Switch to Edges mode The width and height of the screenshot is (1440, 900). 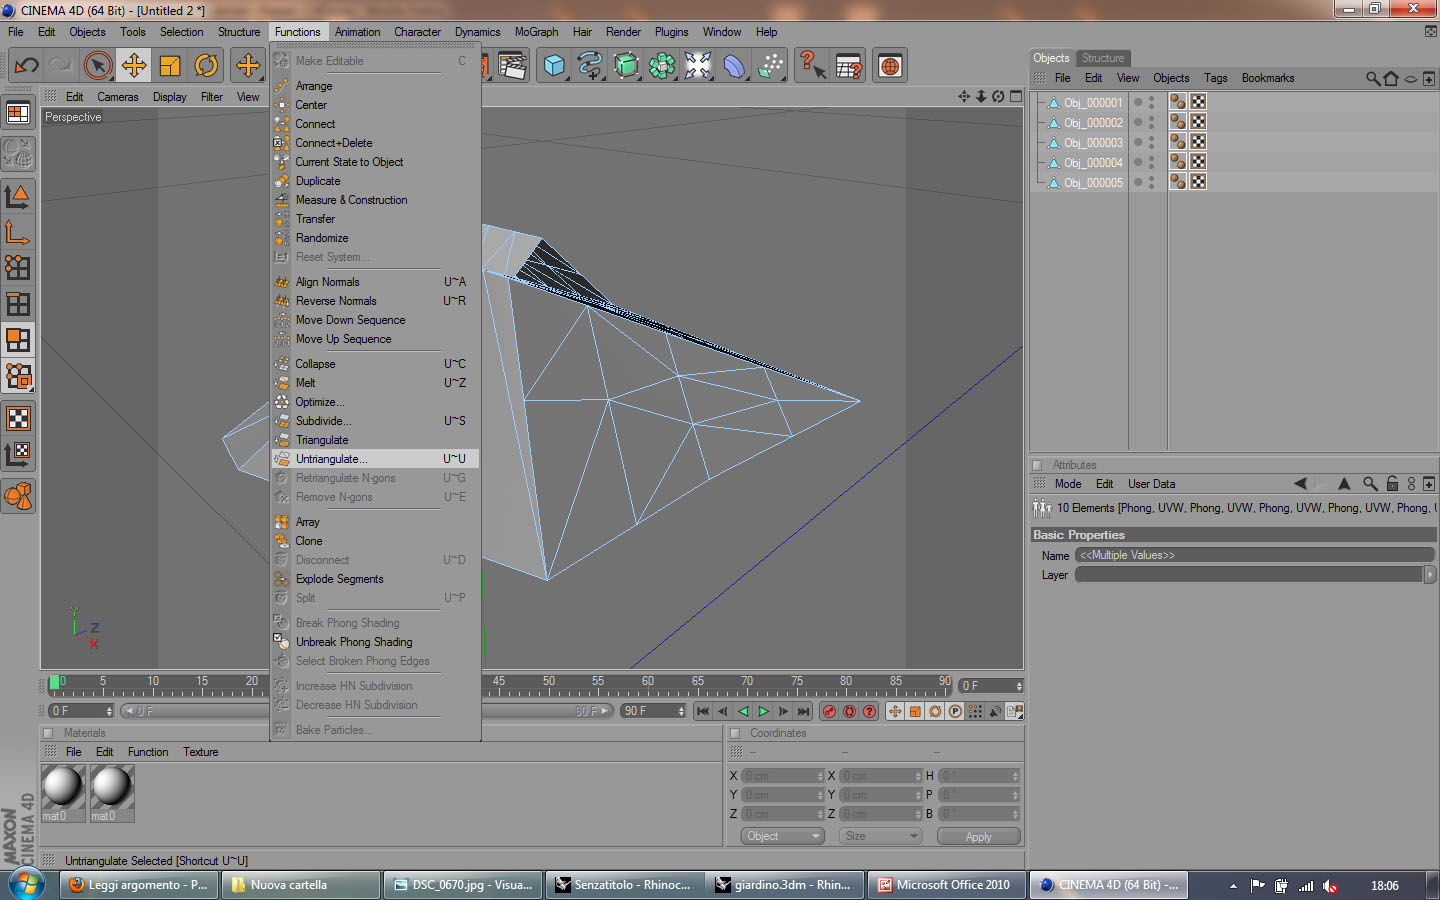tap(18, 303)
